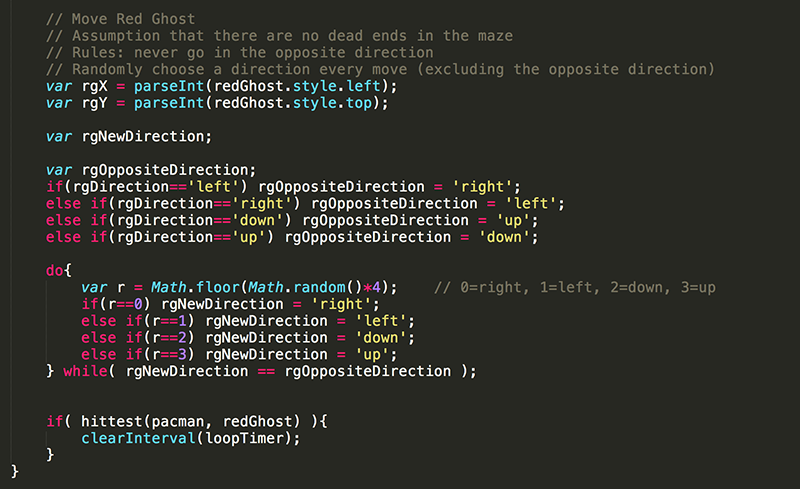Click the 'right' string in first if statement

coord(482,187)
